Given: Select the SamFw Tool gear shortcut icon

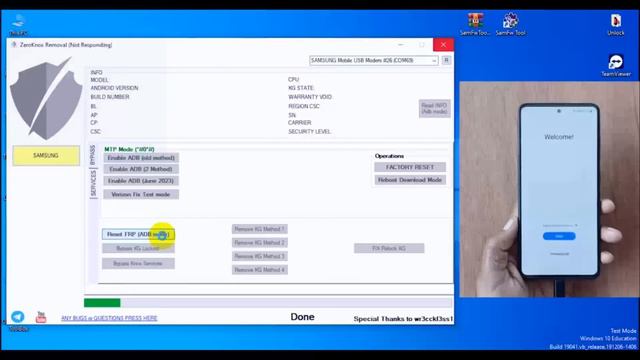Looking at the screenshot, I should pos(510,24).
